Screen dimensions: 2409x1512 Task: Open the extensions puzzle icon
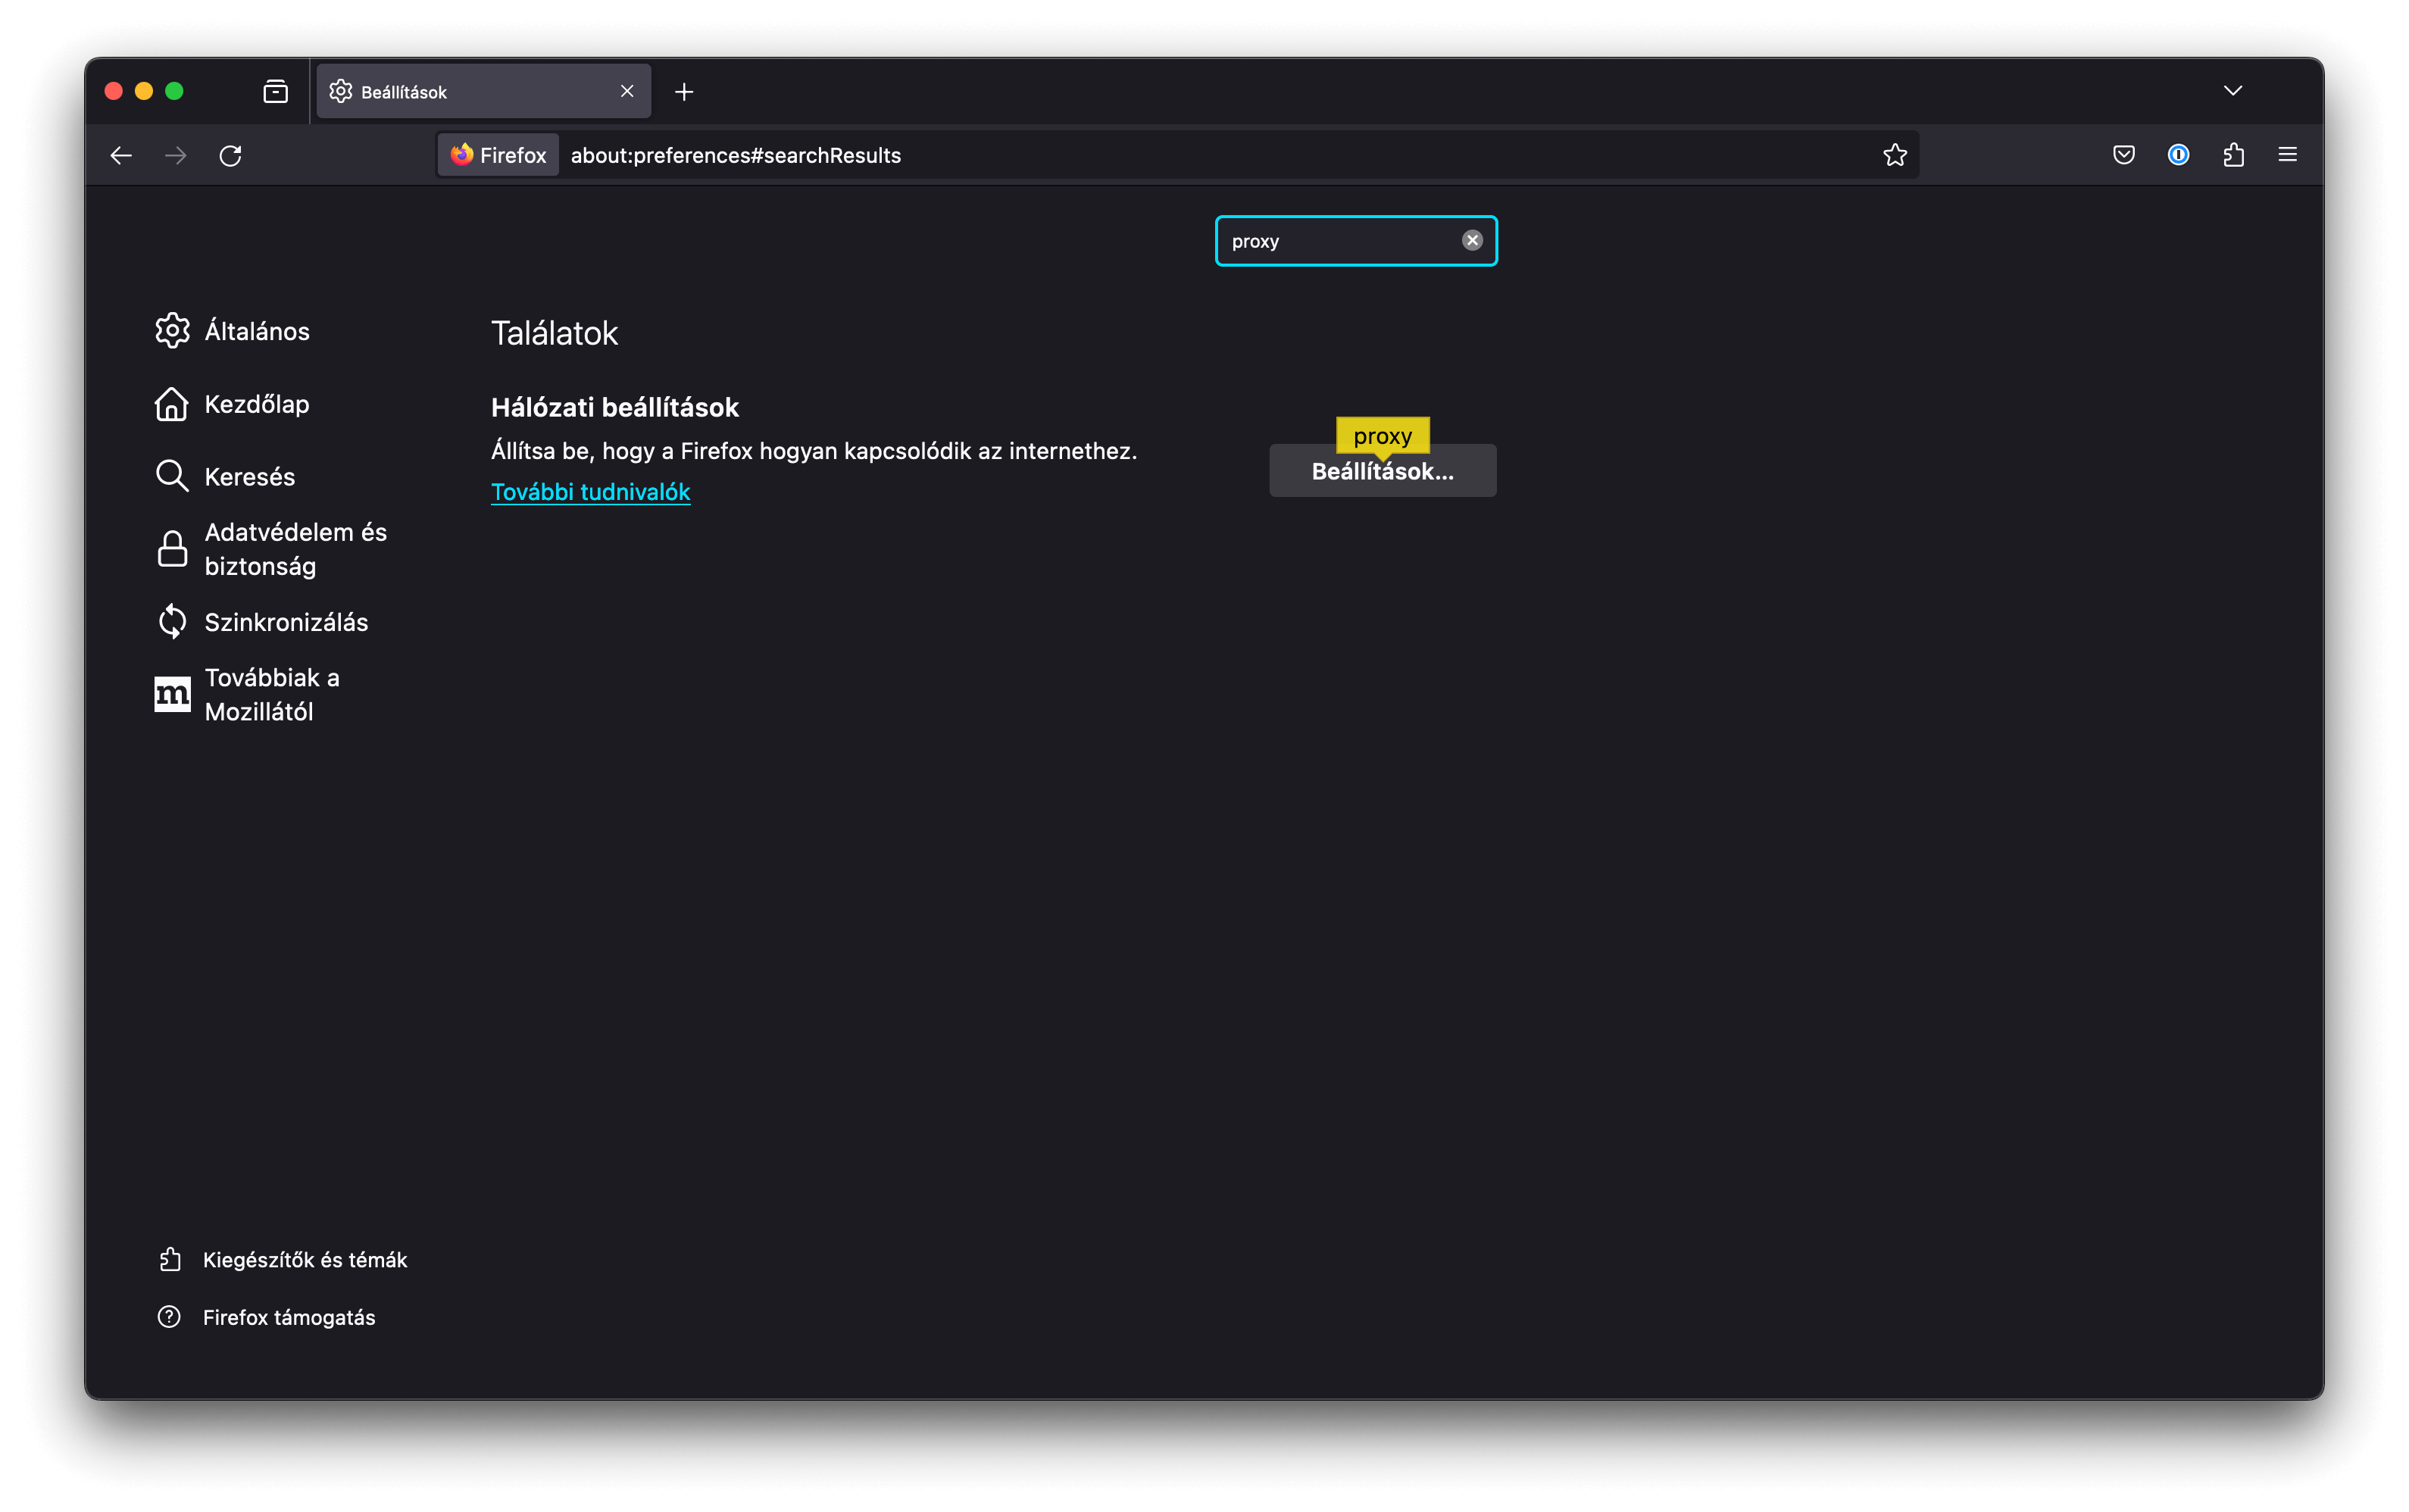2233,155
